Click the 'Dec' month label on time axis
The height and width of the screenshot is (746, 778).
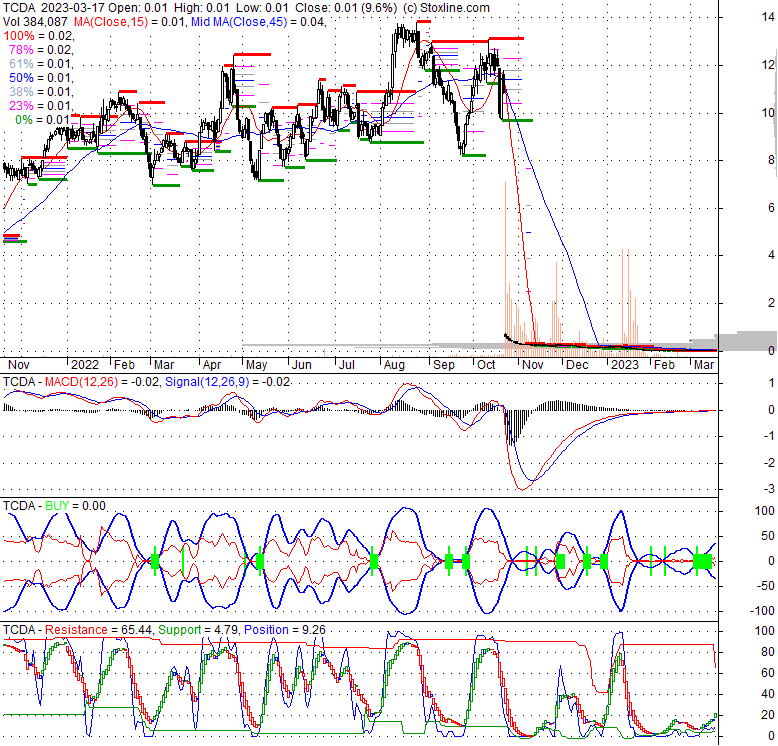(x=577, y=365)
